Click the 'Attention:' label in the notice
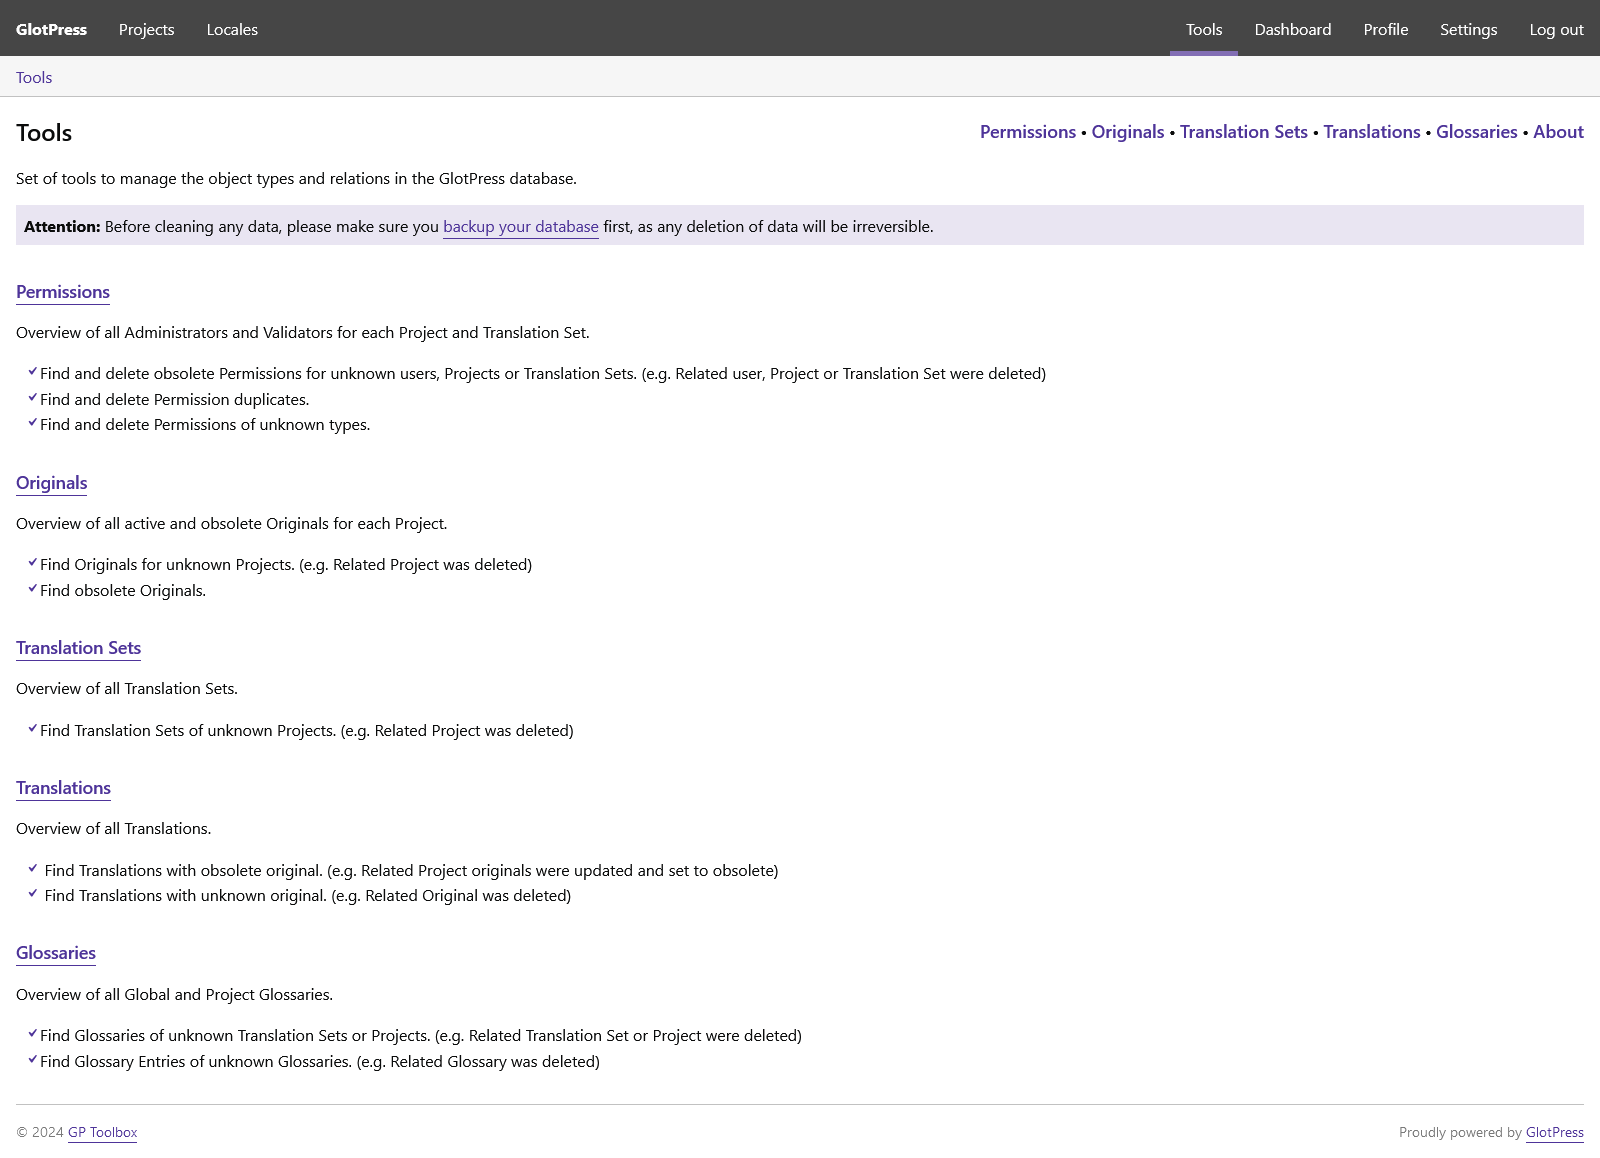The height and width of the screenshot is (1158, 1600). (62, 226)
